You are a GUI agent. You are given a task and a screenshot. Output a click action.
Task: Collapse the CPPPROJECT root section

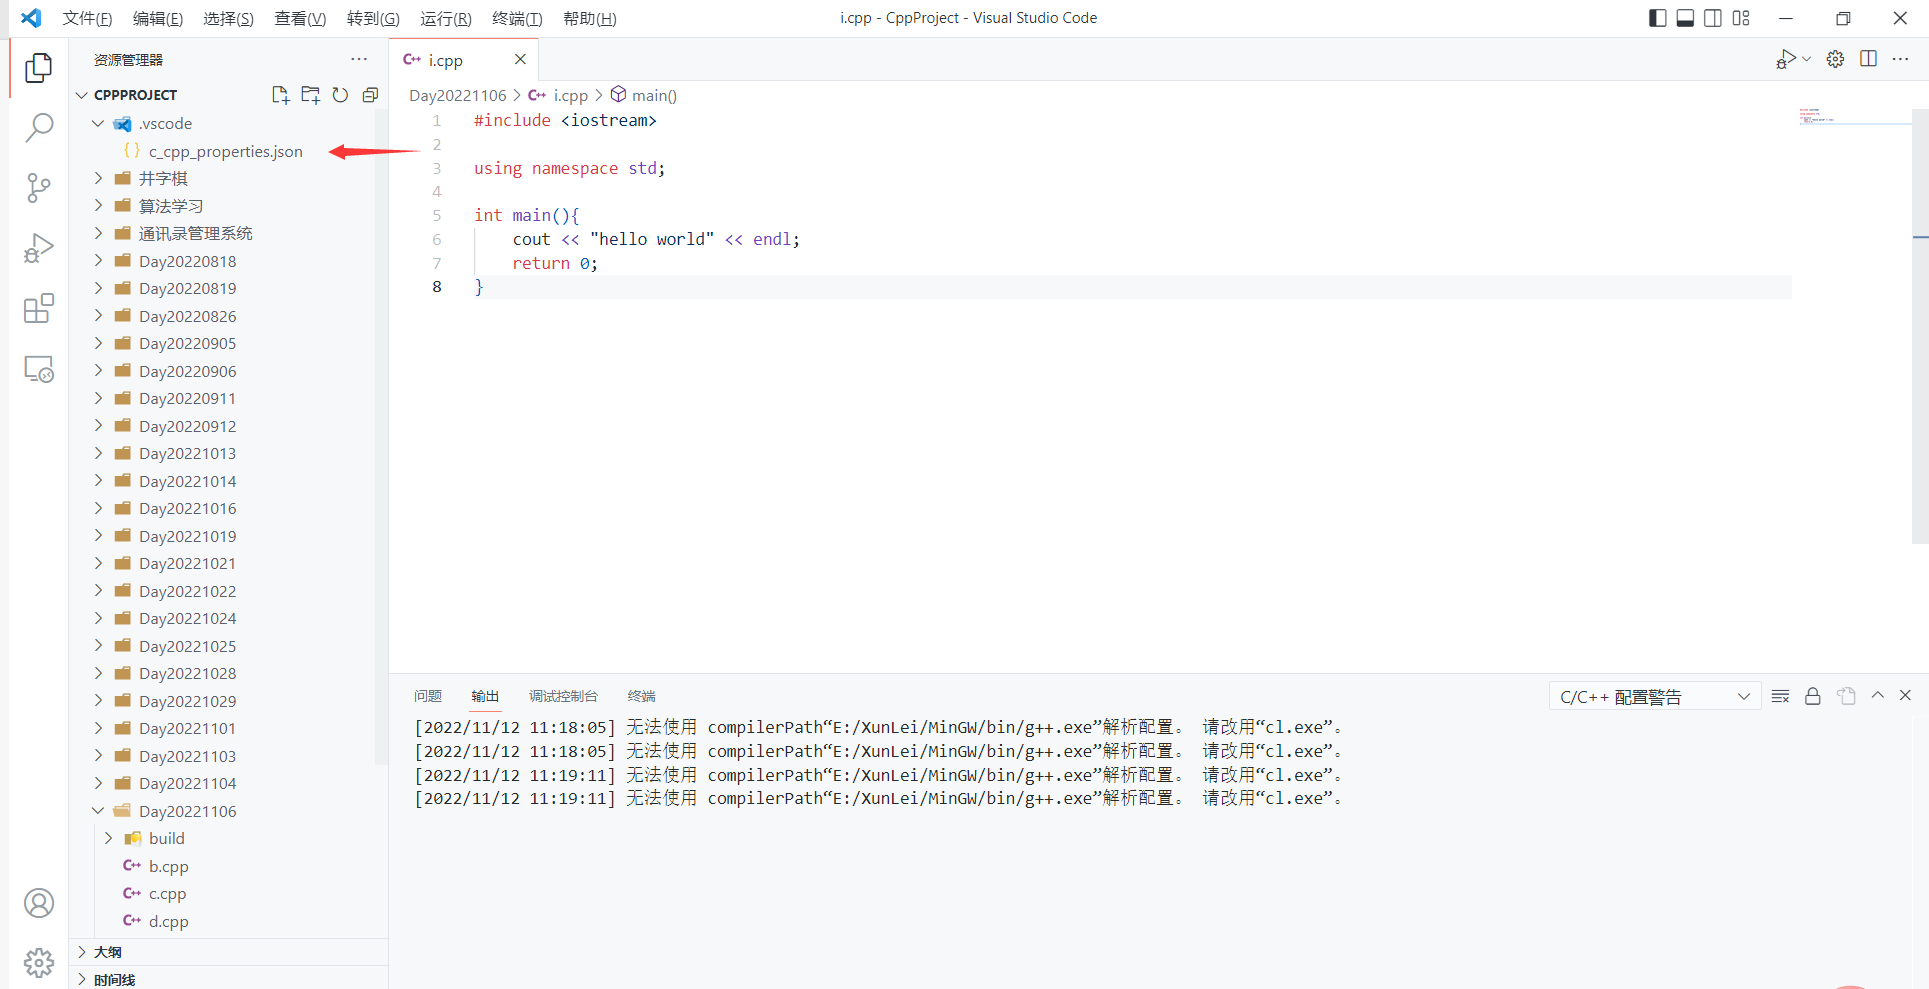point(82,95)
